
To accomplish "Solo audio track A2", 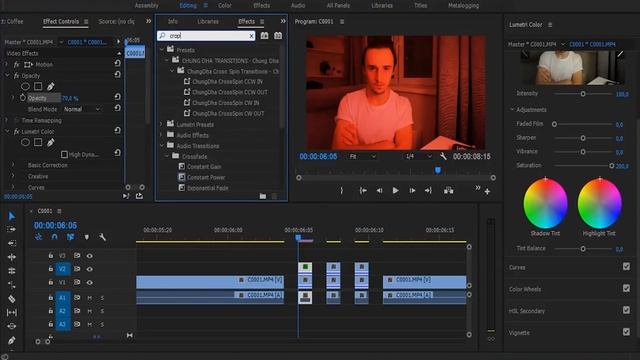I will point(102,311).
